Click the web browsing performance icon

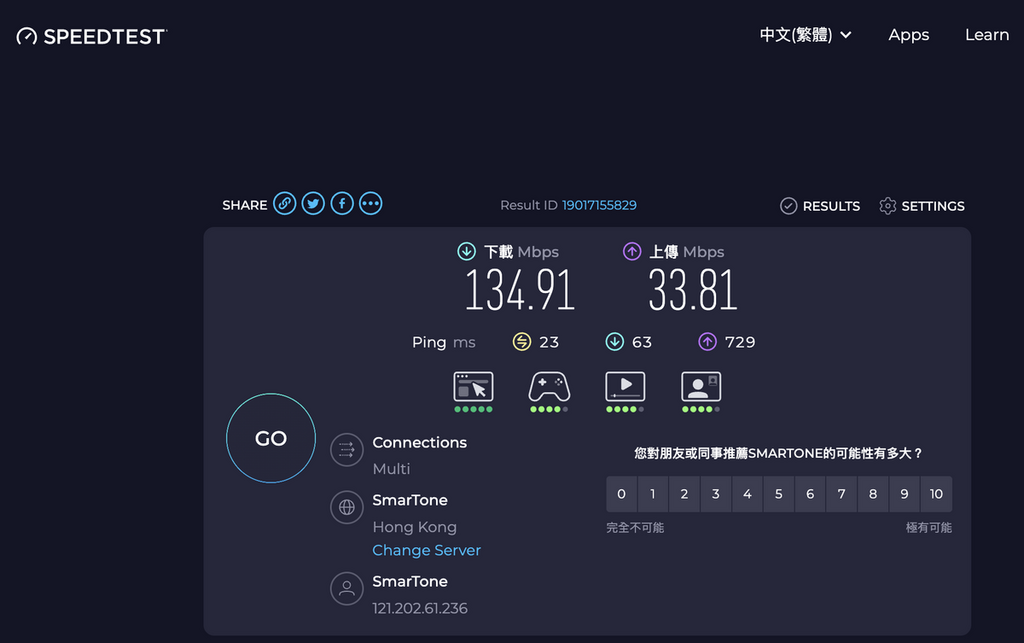[x=472, y=387]
